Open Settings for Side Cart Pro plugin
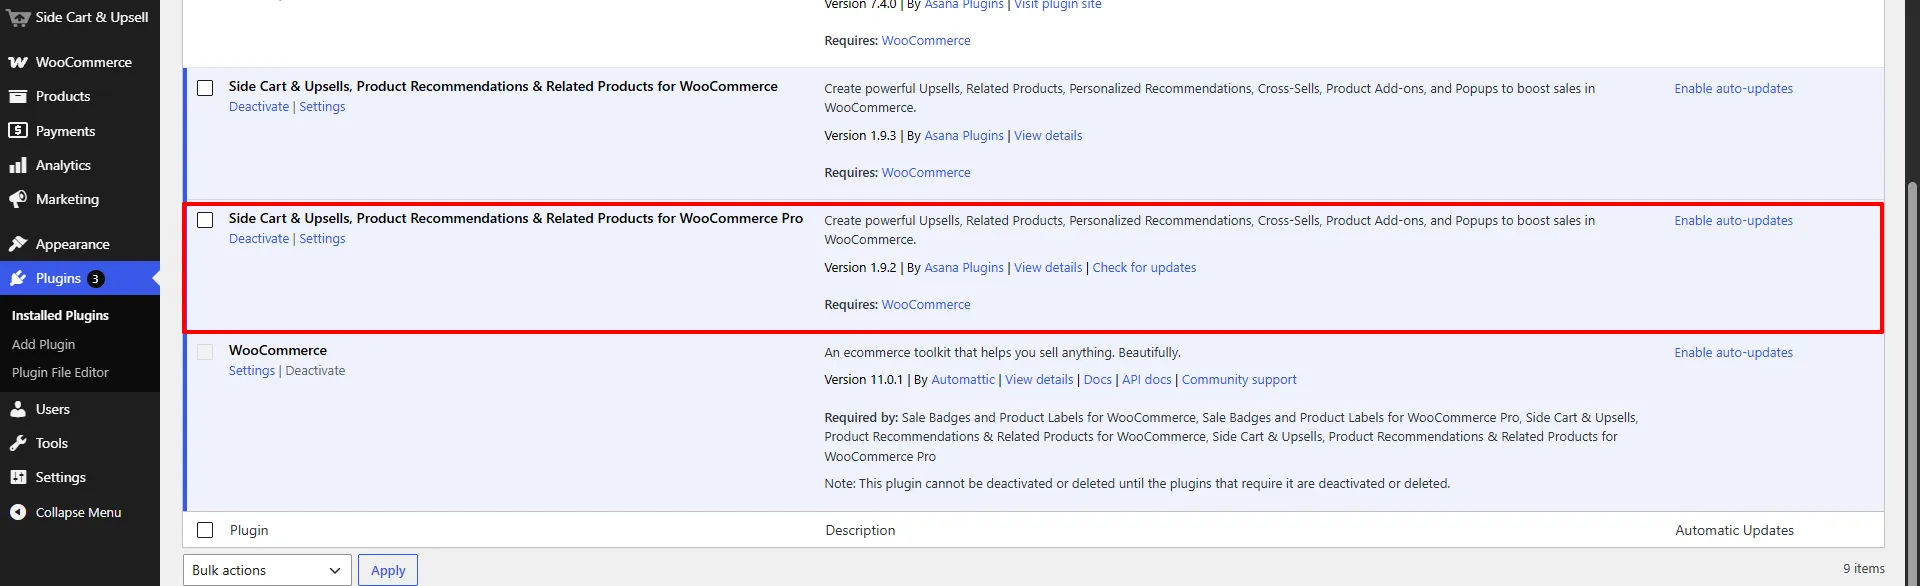1920x586 pixels. (x=322, y=239)
